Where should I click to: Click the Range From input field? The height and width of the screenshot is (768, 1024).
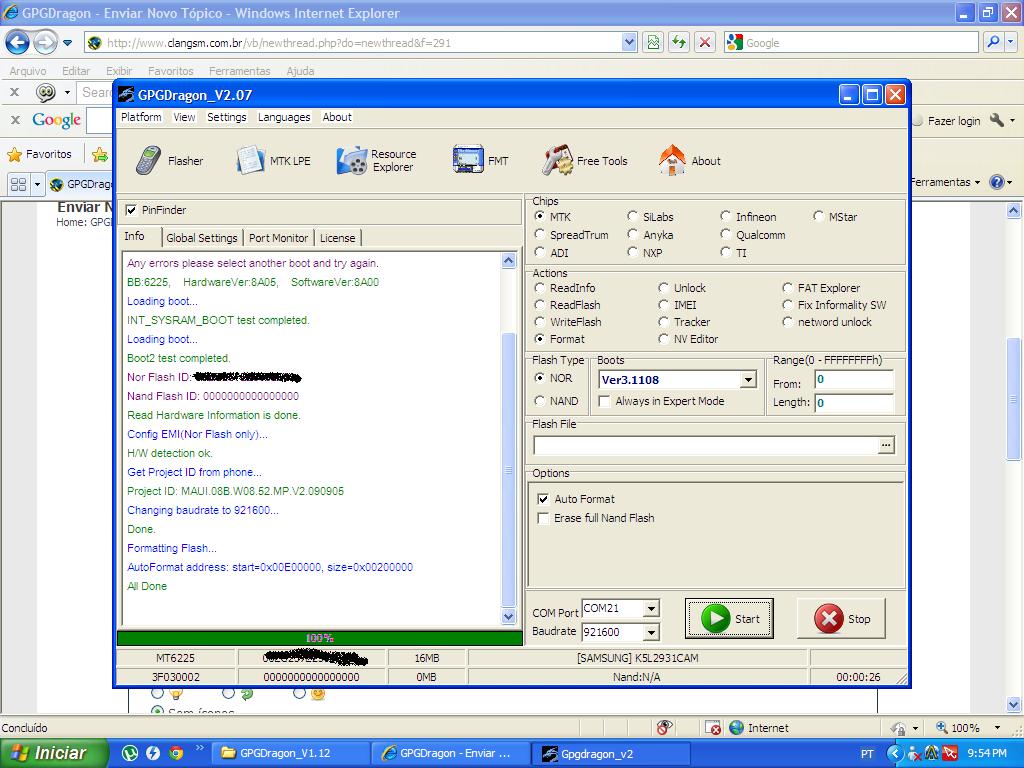pos(854,380)
